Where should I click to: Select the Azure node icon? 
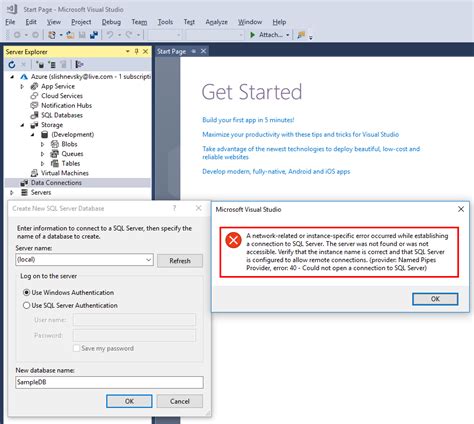[24, 77]
